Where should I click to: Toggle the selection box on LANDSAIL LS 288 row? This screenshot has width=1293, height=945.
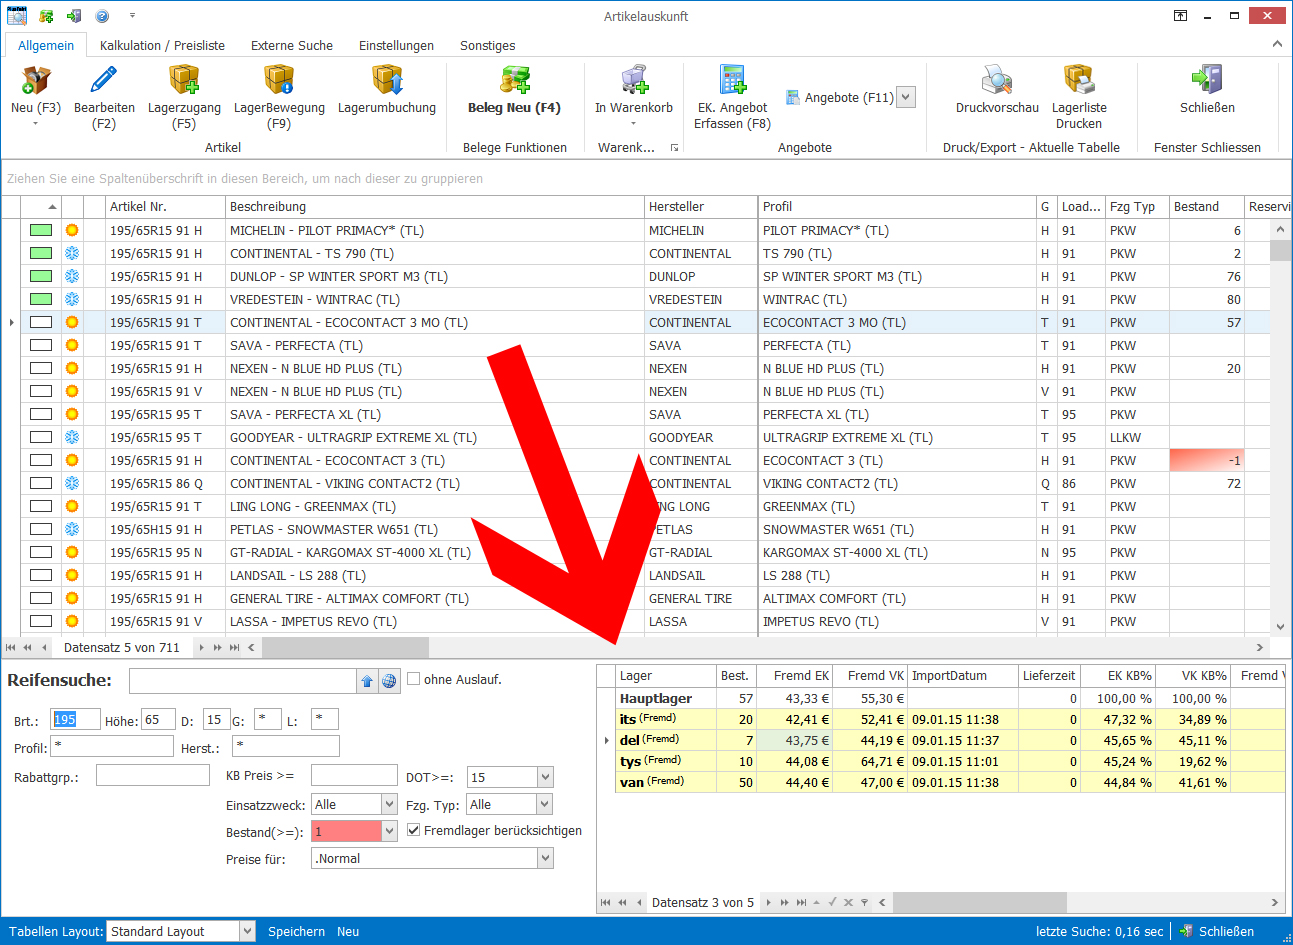(x=41, y=575)
